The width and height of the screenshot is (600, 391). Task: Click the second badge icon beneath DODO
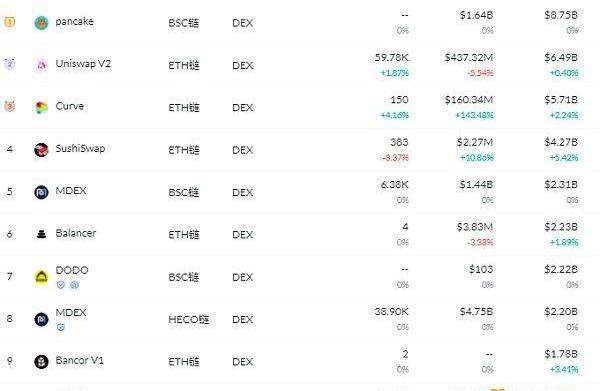pyautogui.click(x=74, y=285)
